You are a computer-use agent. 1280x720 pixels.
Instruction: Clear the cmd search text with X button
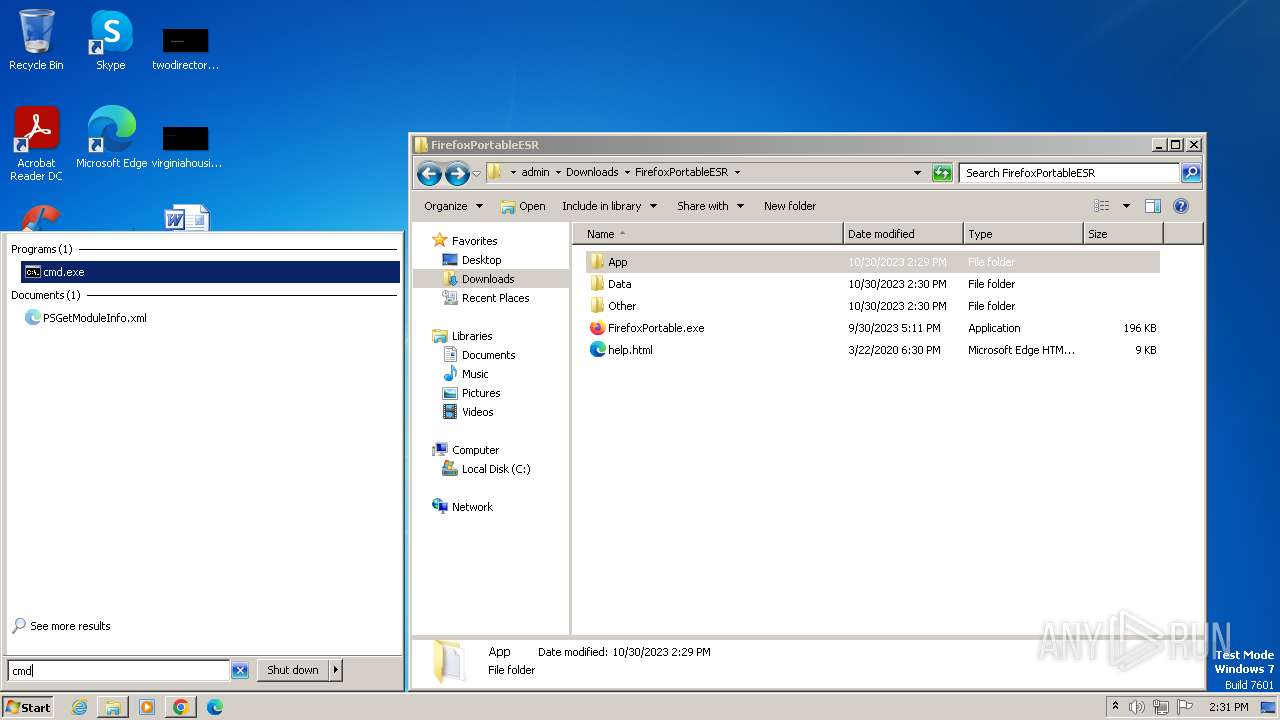240,671
